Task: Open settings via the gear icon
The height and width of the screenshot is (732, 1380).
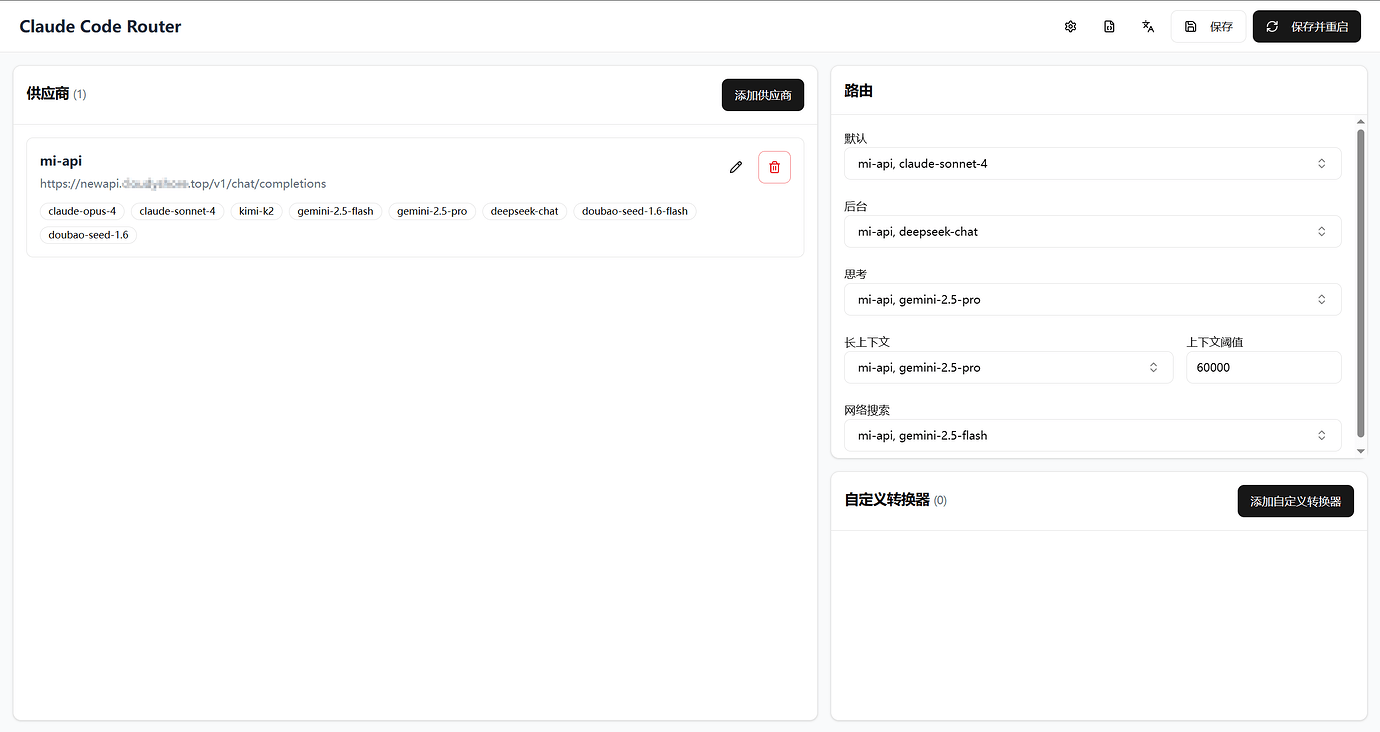Action: 1070,27
